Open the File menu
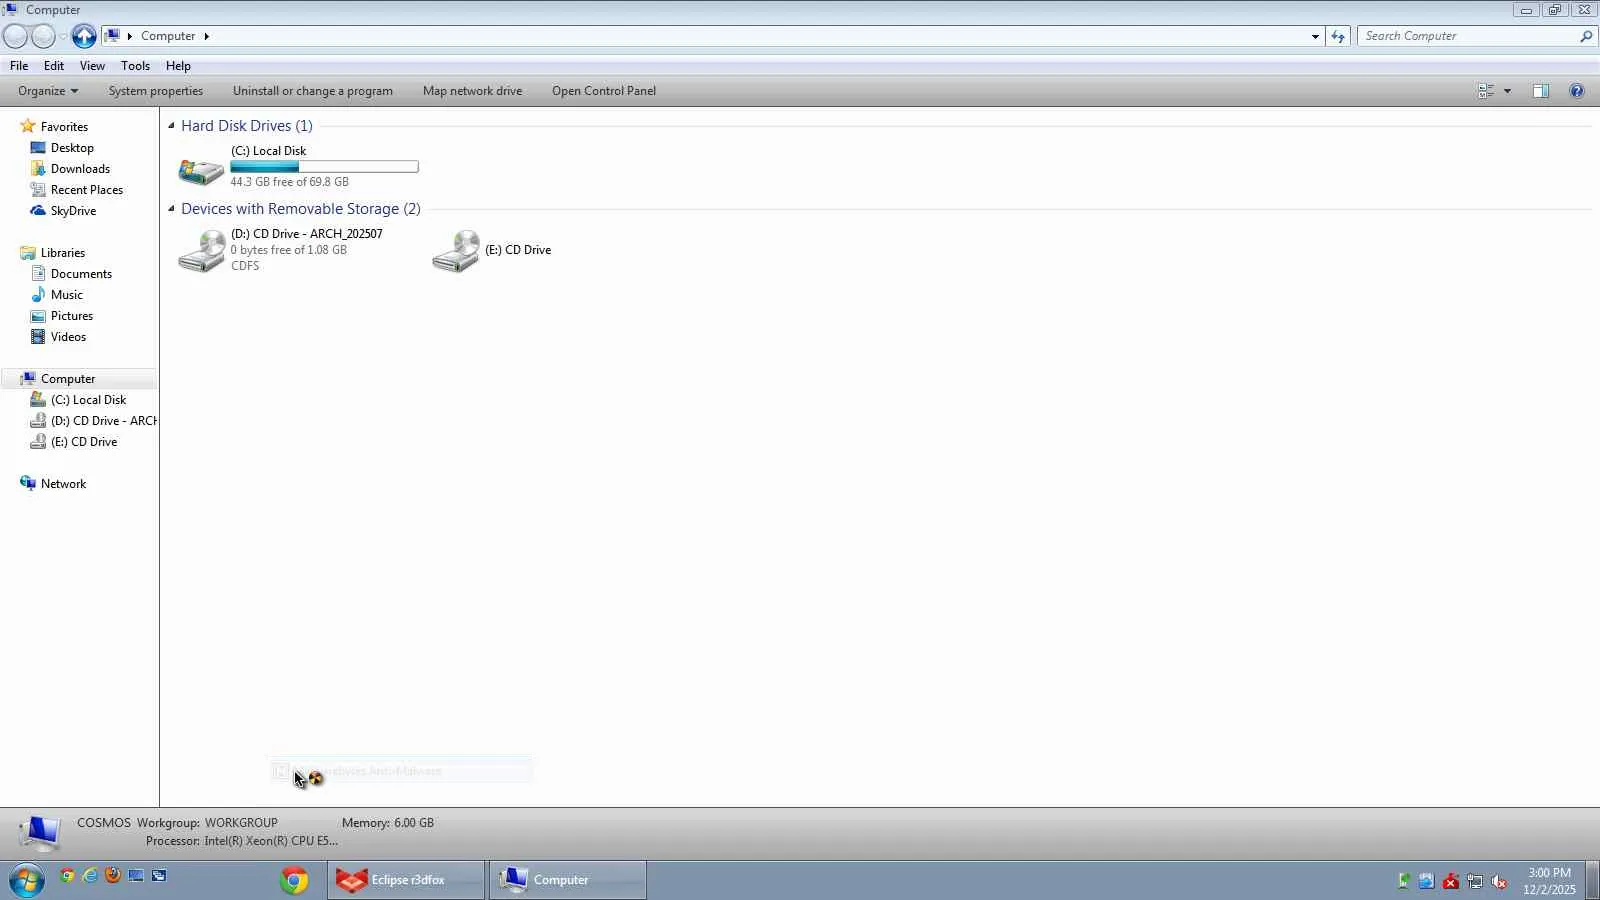 19,66
